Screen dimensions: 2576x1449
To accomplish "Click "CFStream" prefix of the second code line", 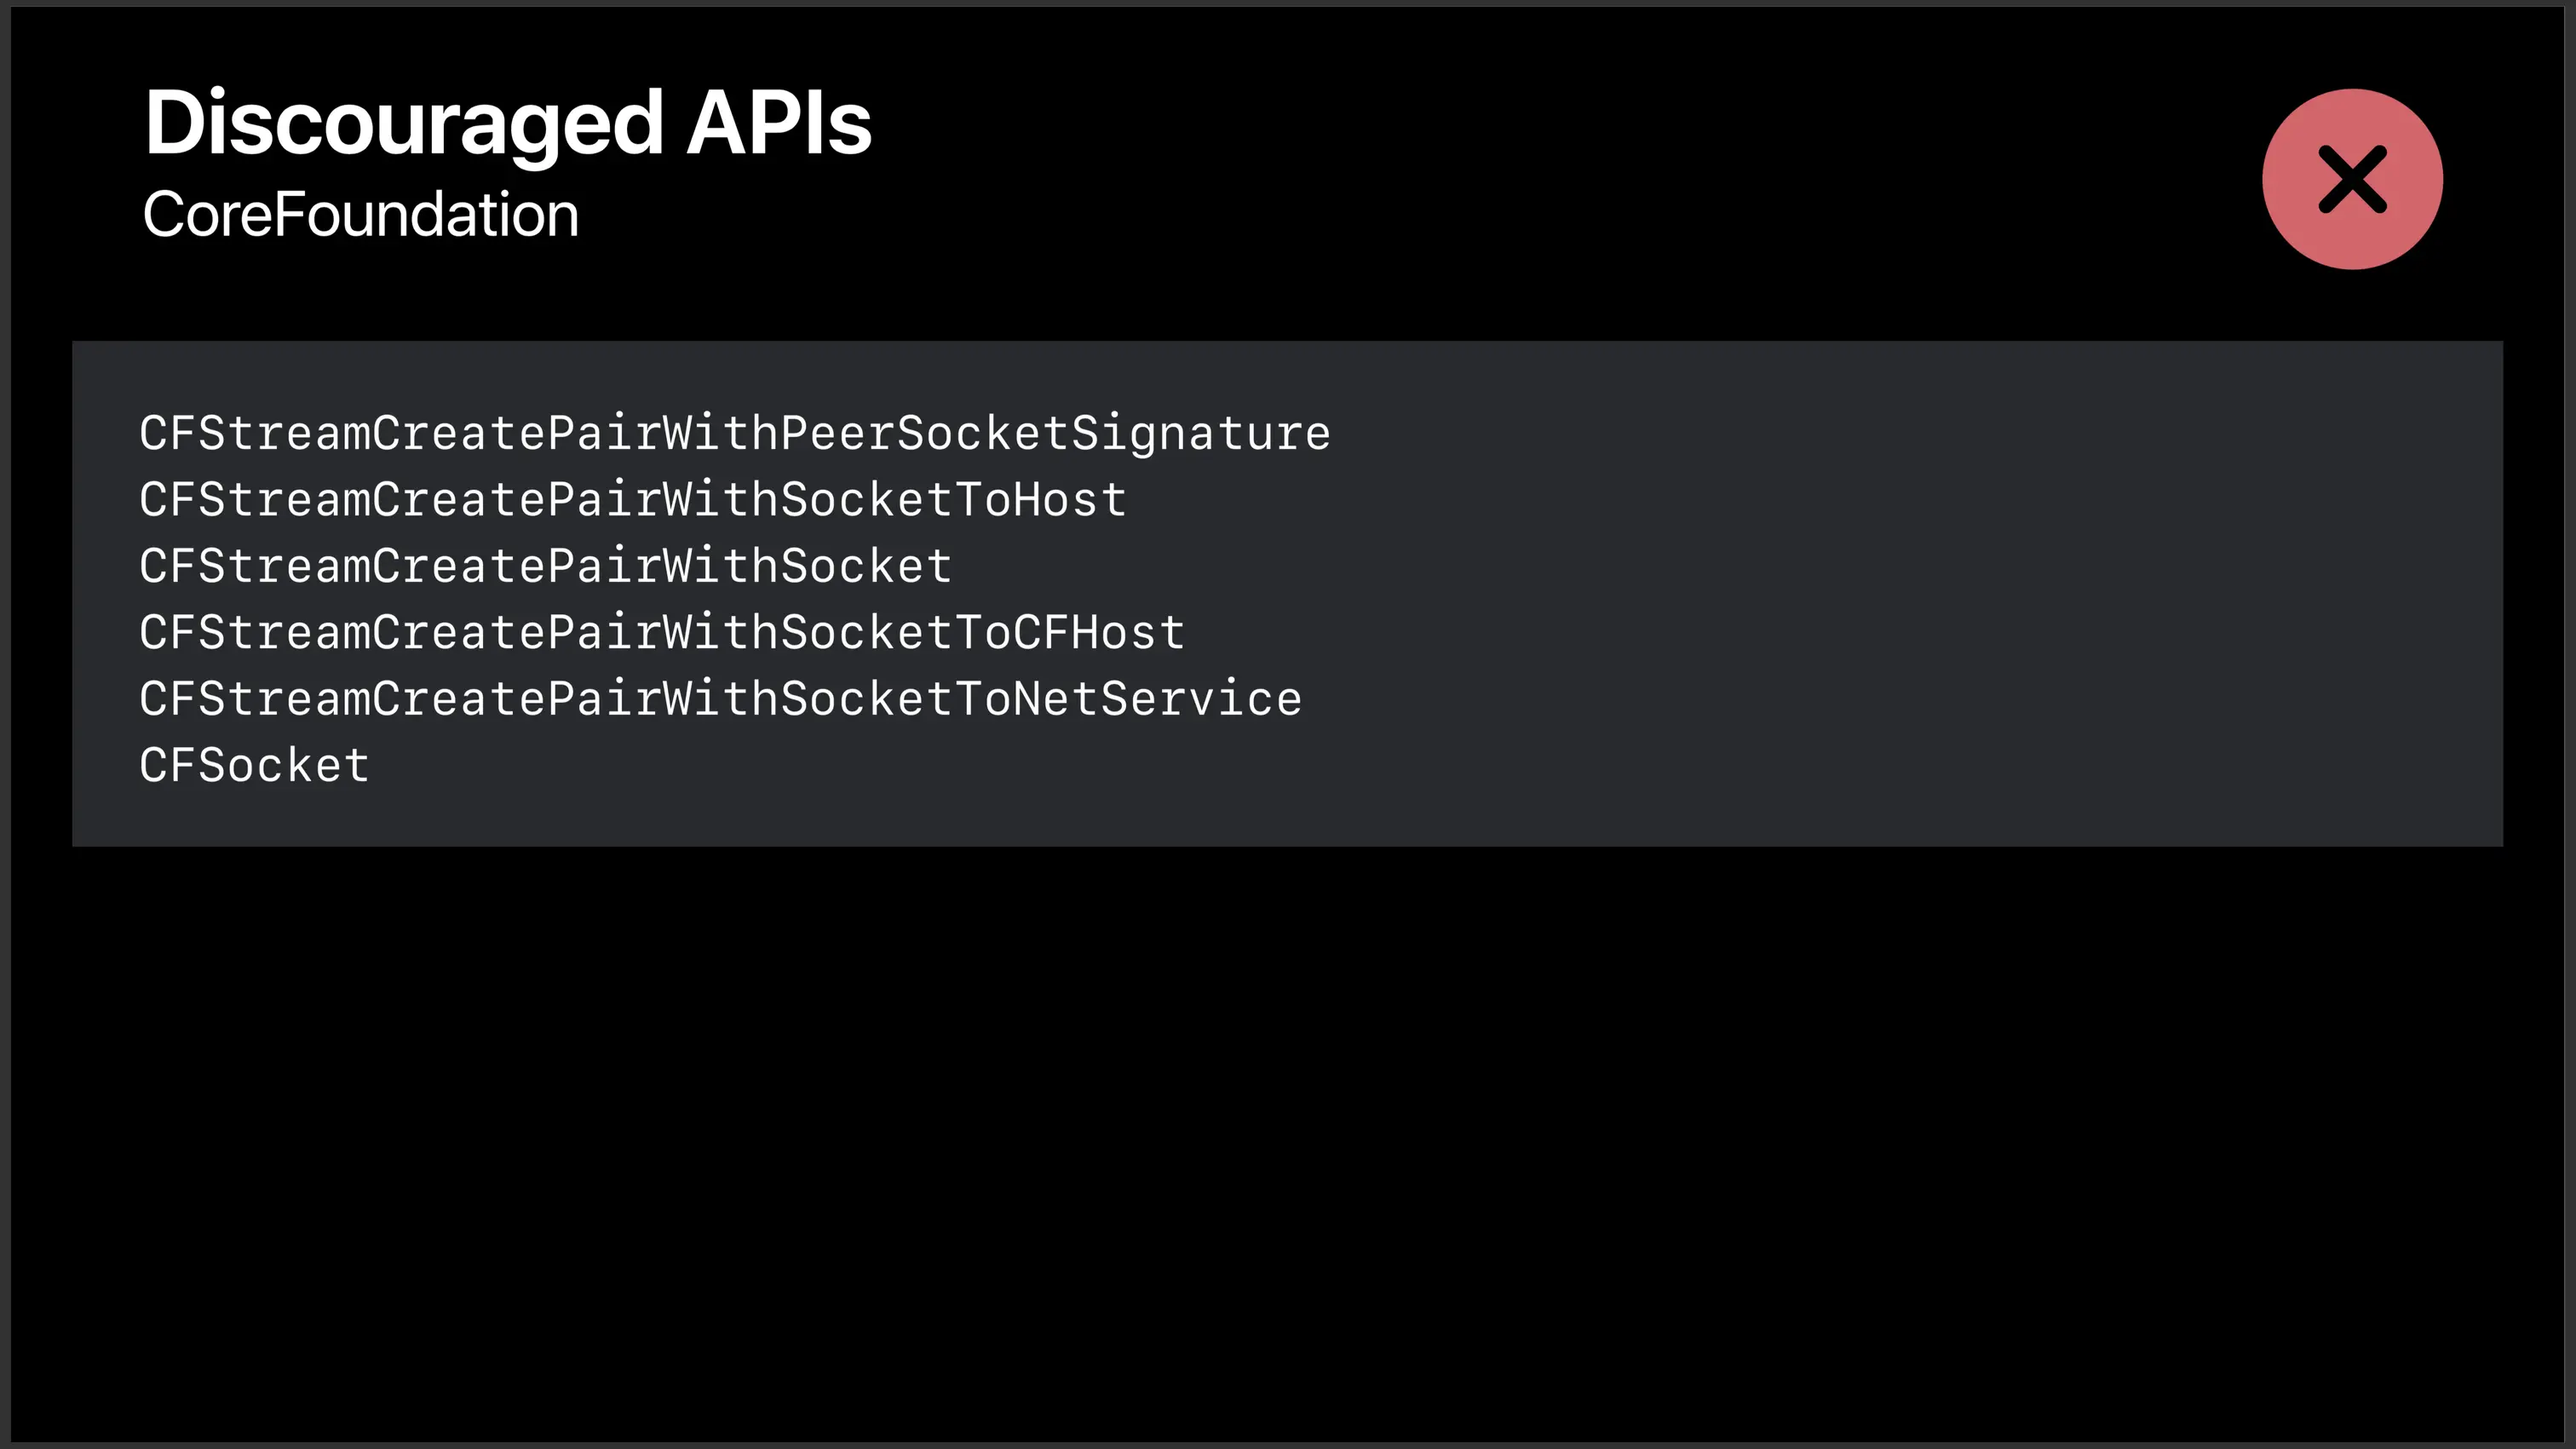I will point(254,500).
